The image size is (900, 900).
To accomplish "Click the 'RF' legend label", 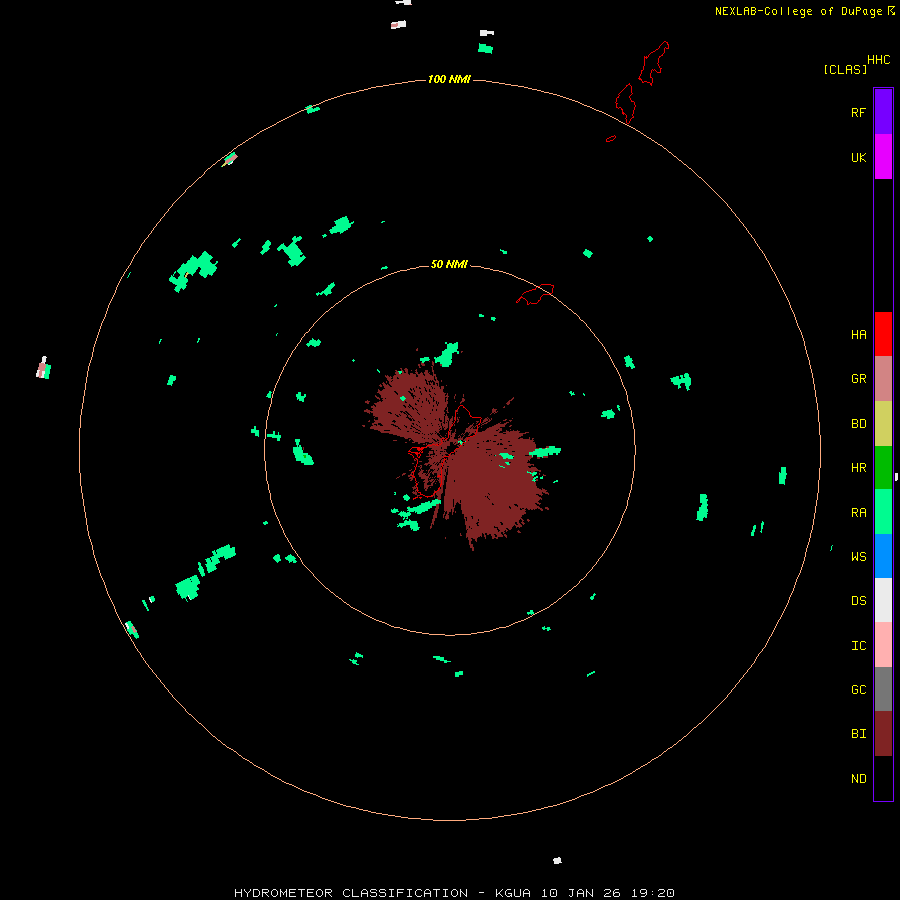I will (858, 112).
